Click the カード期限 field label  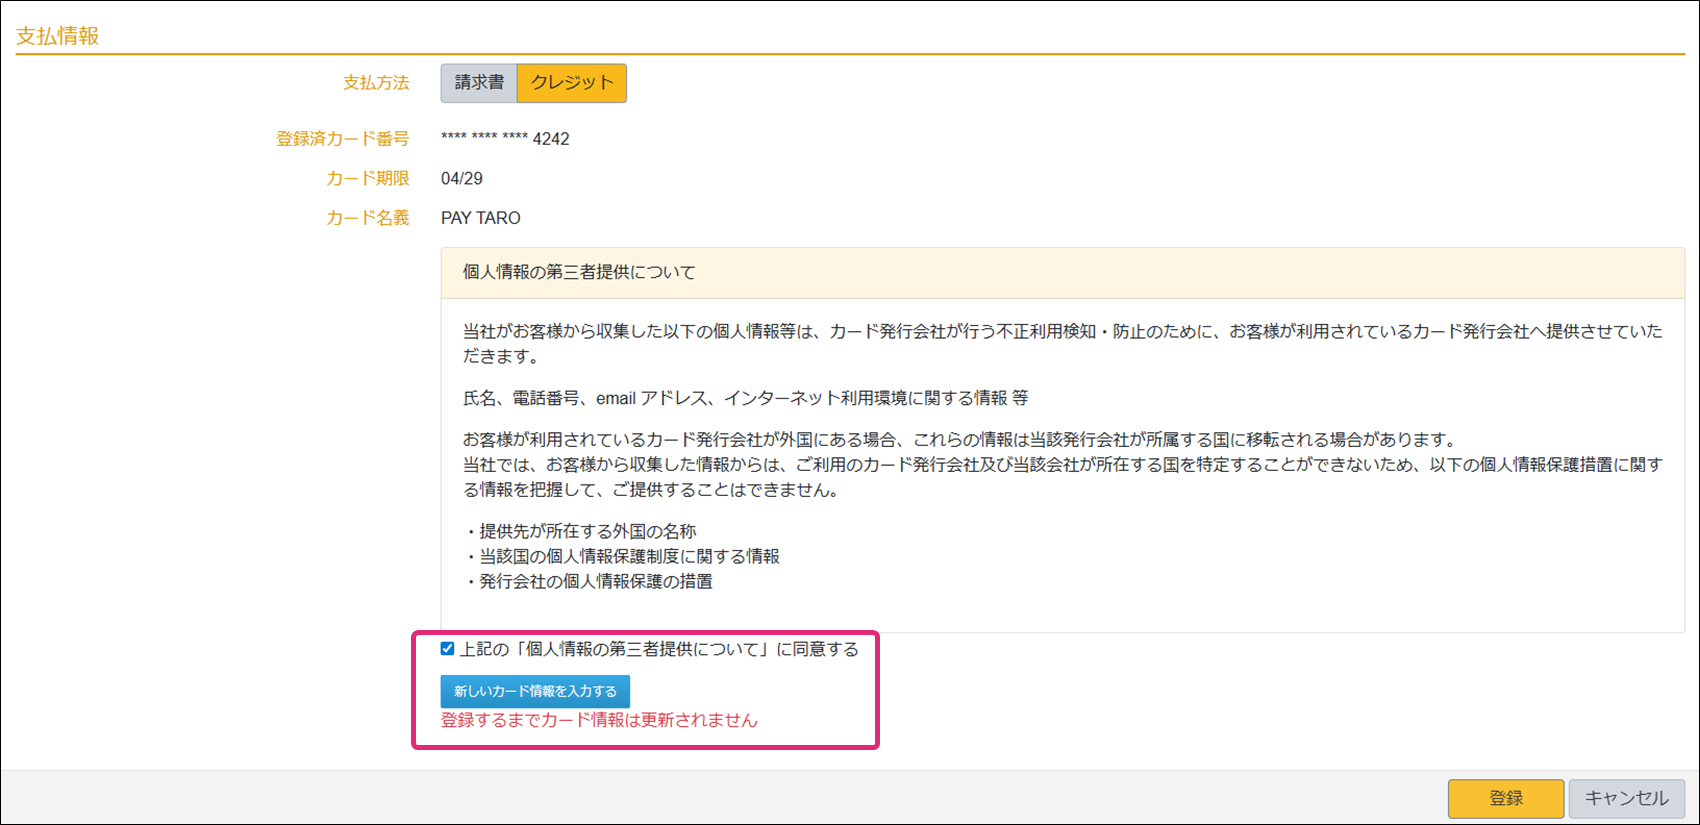pos(367,179)
